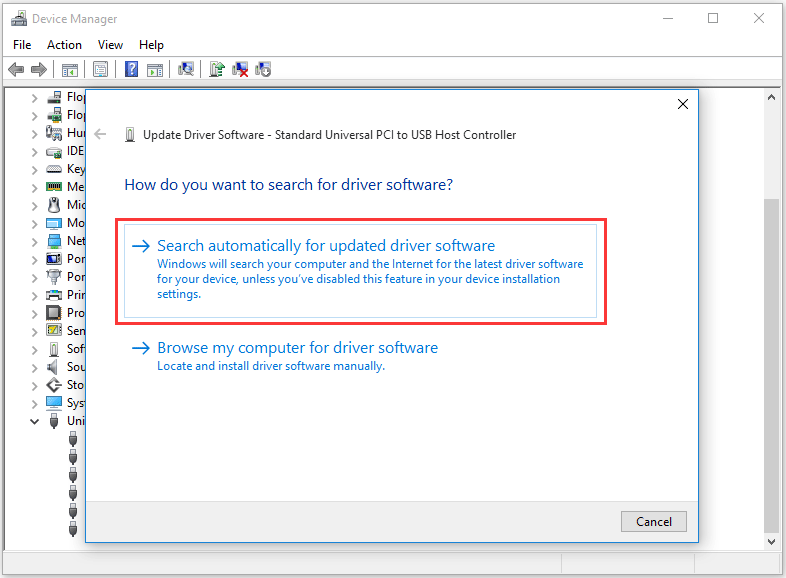Click the dialog's back arrow button
Screen dimensions: 786x578
[x=100, y=134]
